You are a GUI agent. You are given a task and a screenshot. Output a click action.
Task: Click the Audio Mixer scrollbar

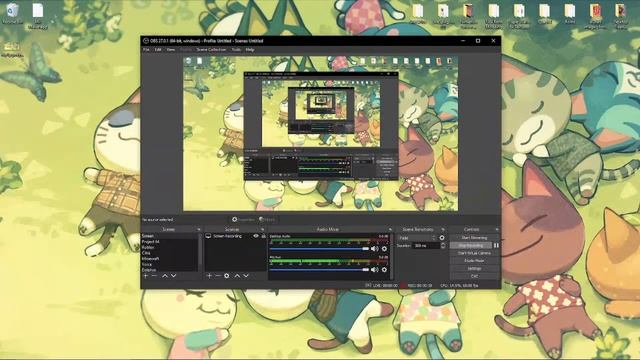click(391, 256)
